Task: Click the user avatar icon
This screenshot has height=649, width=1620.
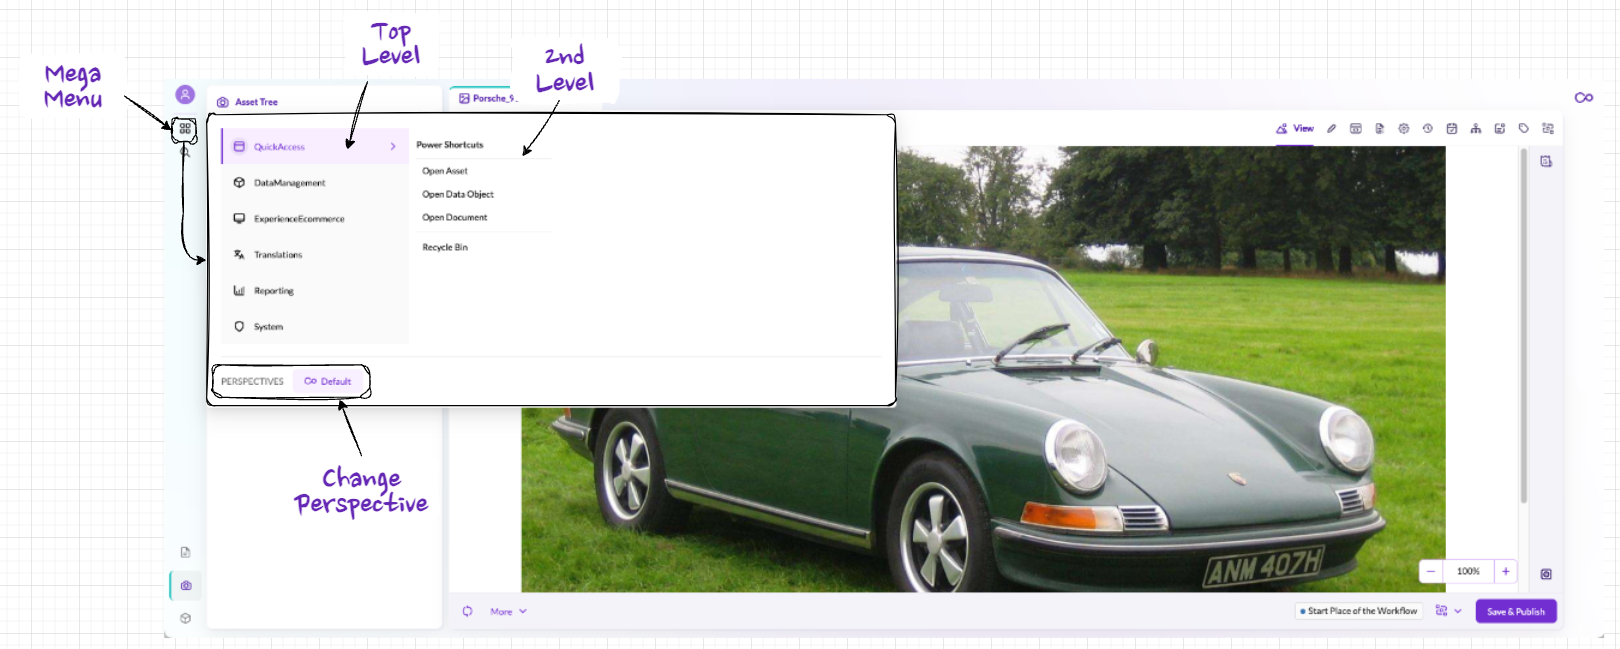Action: tap(185, 95)
